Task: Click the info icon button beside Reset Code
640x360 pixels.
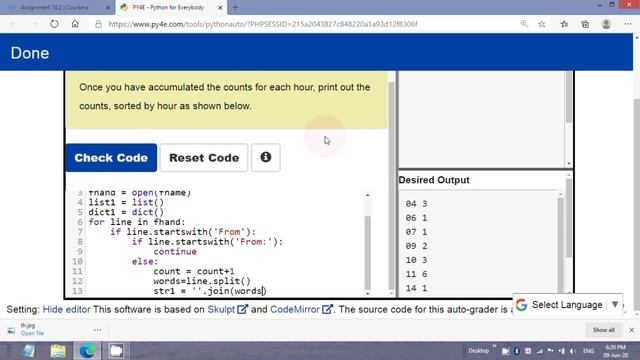Action: tap(266, 158)
